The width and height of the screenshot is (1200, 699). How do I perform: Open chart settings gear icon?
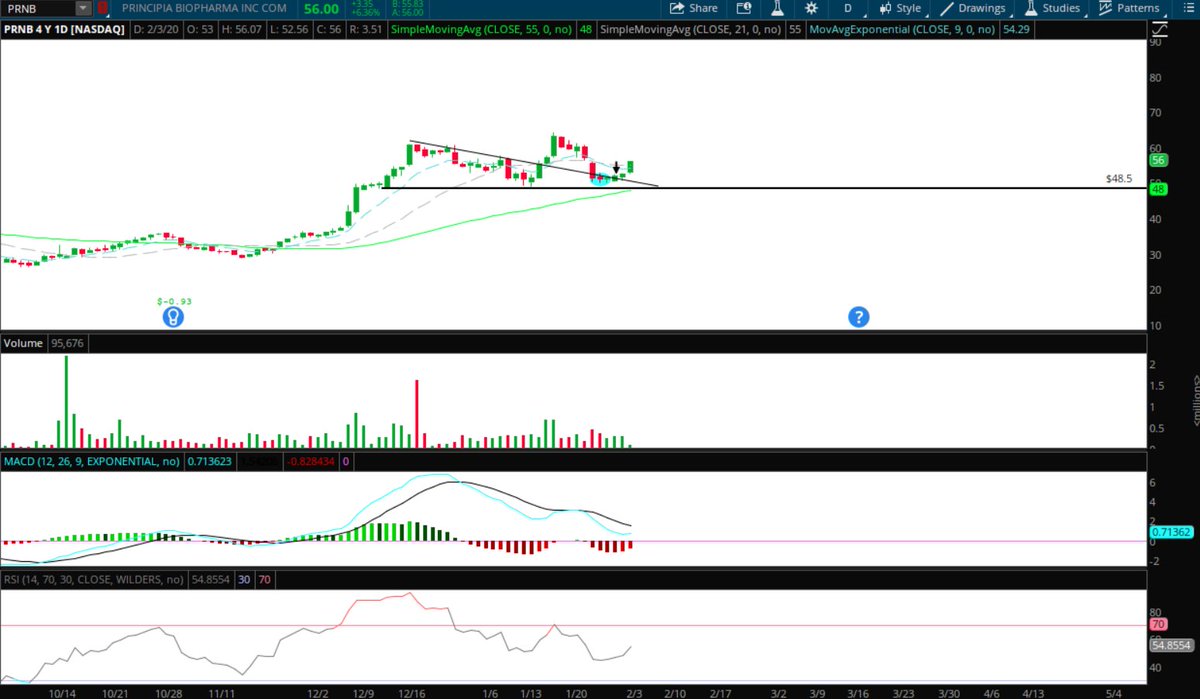pyautogui.click(x=810, y=8)
